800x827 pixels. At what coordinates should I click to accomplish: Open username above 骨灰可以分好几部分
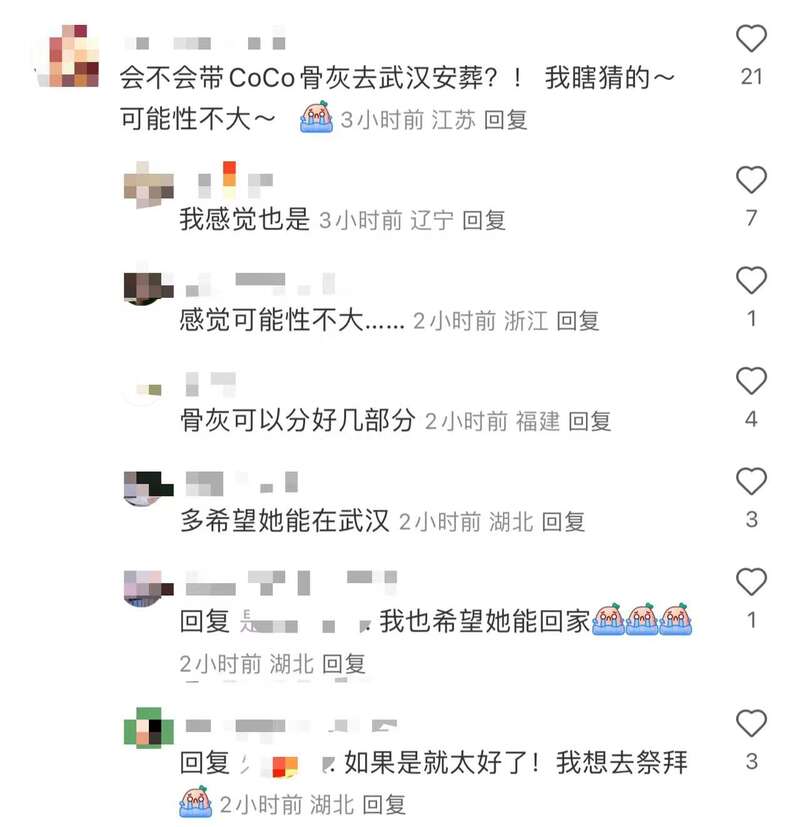tap(210, 384)
